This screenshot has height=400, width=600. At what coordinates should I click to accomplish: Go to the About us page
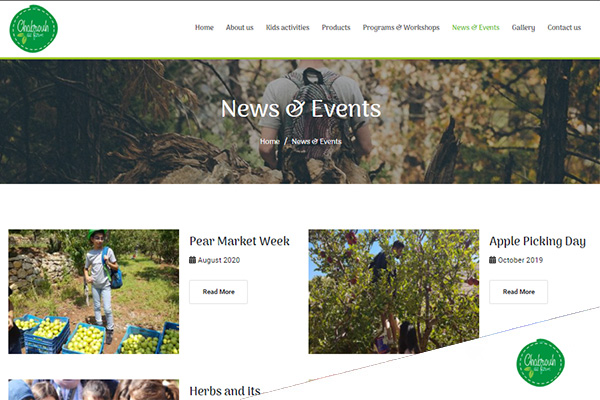click(240, 28)
